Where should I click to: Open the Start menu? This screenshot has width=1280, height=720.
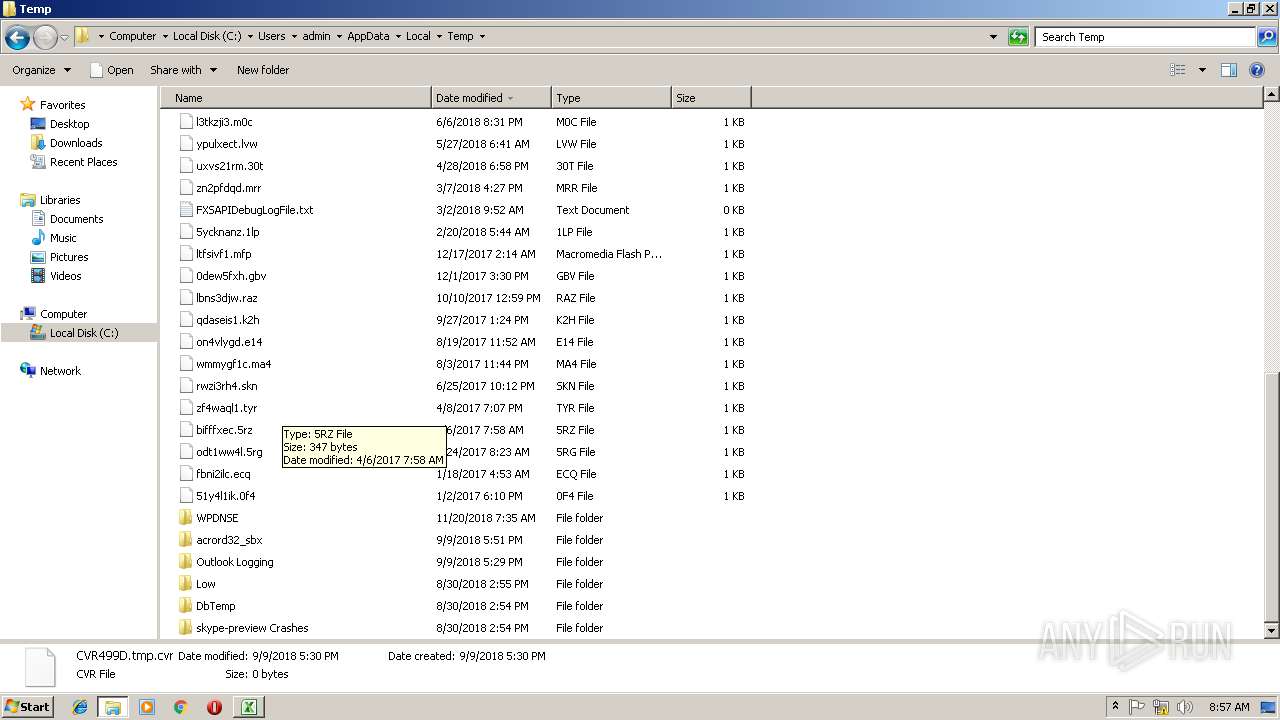(x=28, y=707)
